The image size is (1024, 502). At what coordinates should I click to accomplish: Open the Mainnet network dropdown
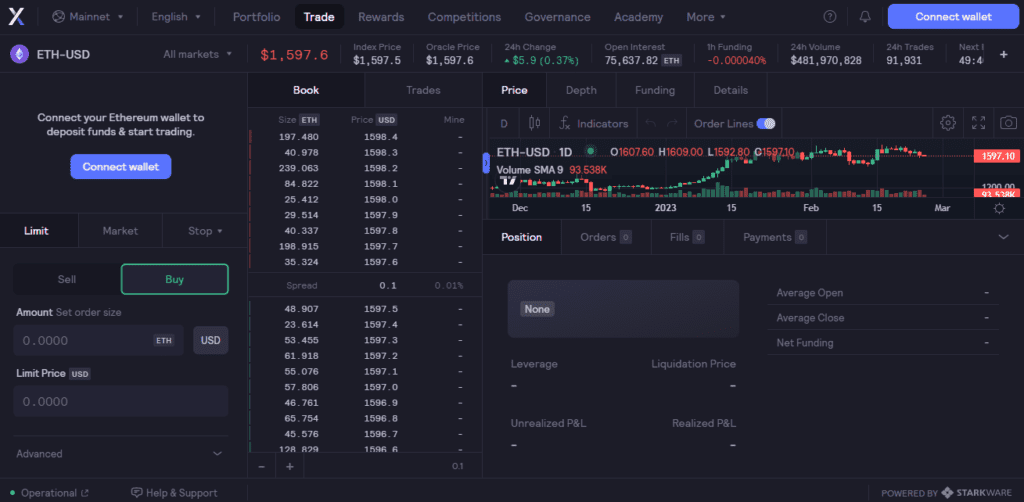(88, 17)
